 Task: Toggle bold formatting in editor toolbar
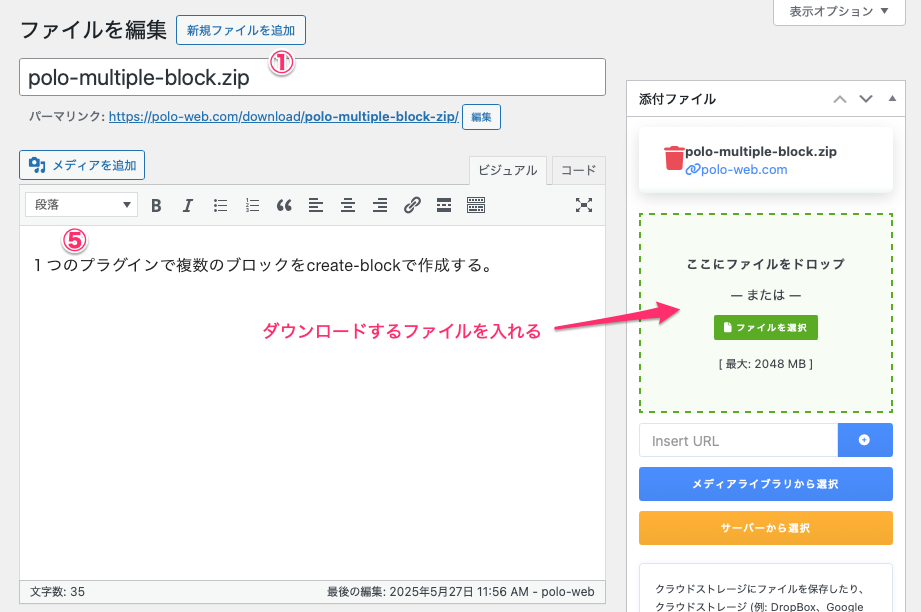pyautogui.click(x=156, y=205)
